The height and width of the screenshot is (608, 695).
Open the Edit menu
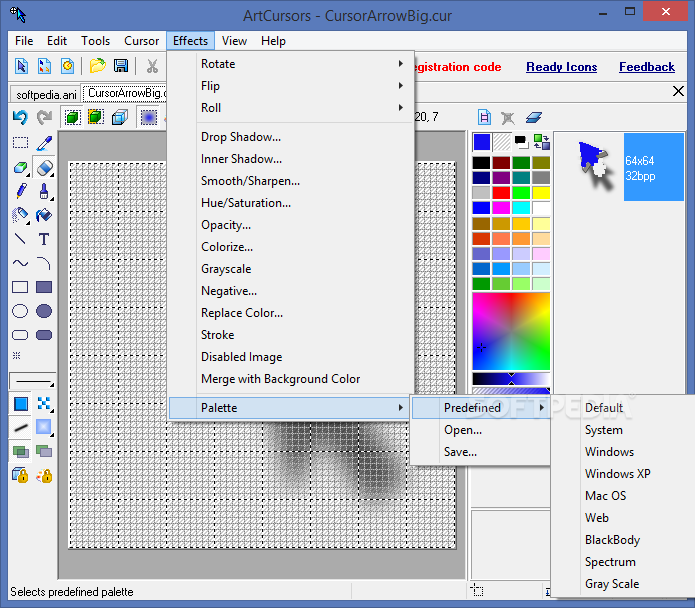(x=57, y=41)
